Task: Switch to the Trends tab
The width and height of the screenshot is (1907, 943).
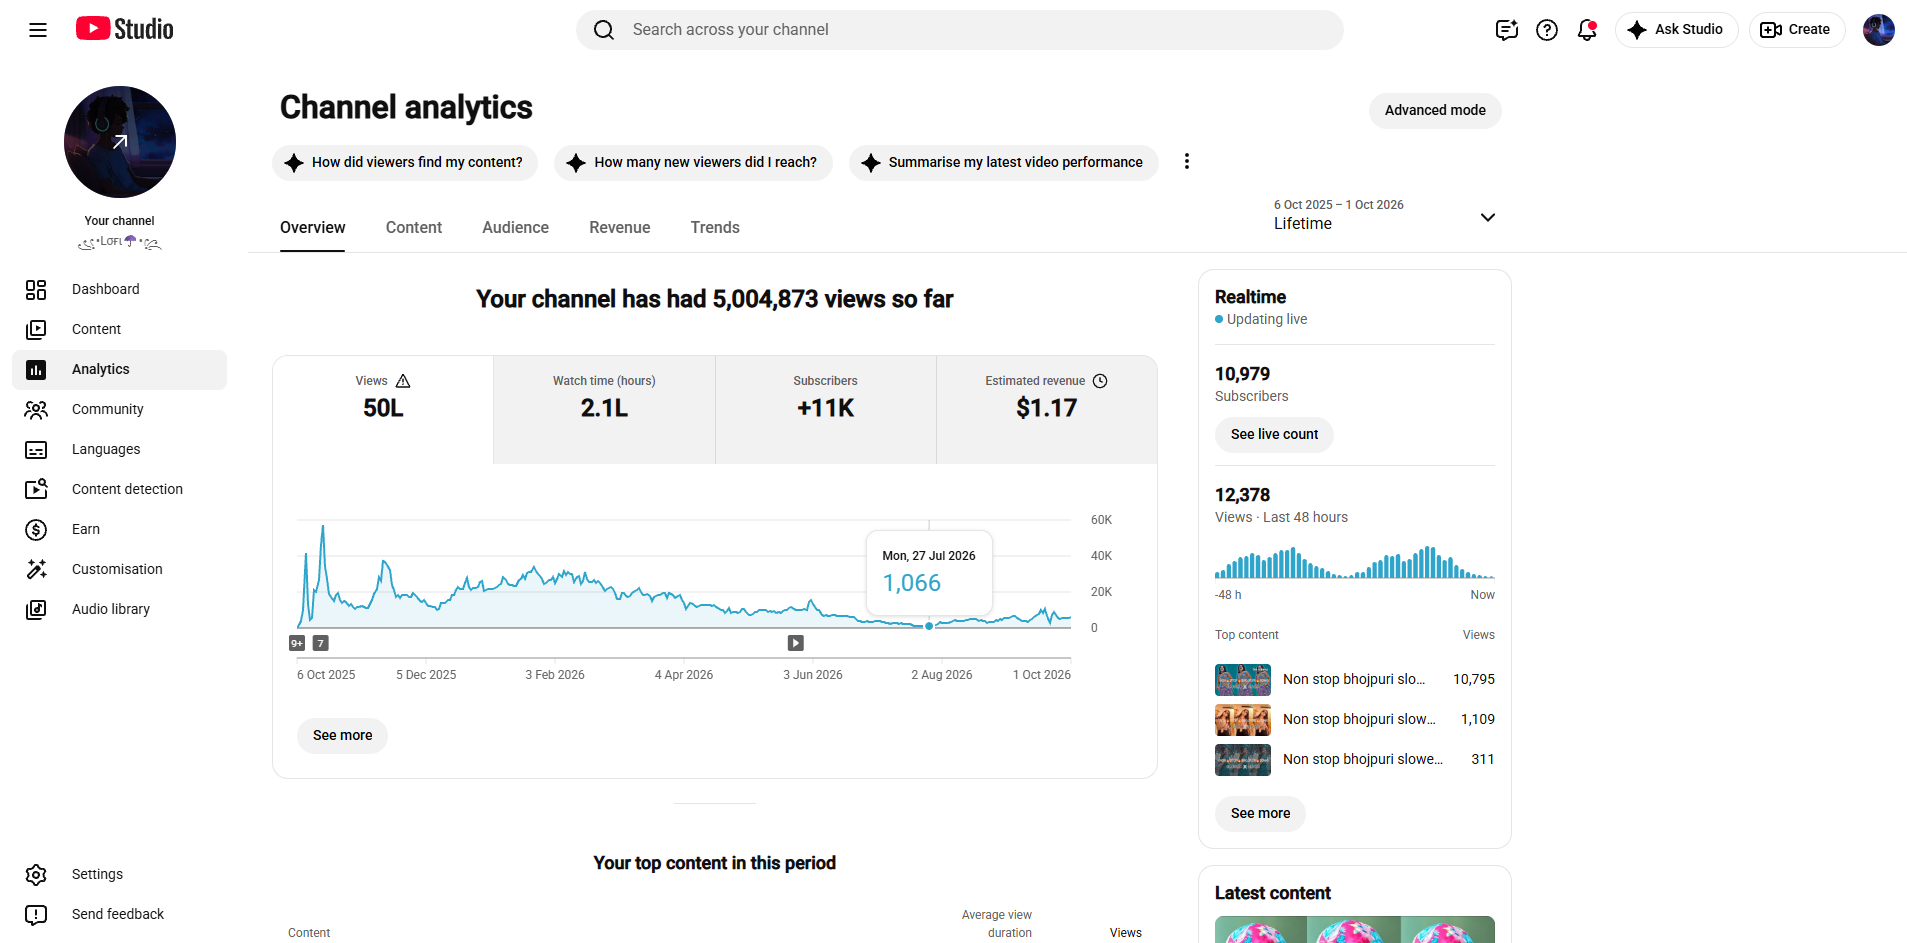Action: tap(715, 228)
